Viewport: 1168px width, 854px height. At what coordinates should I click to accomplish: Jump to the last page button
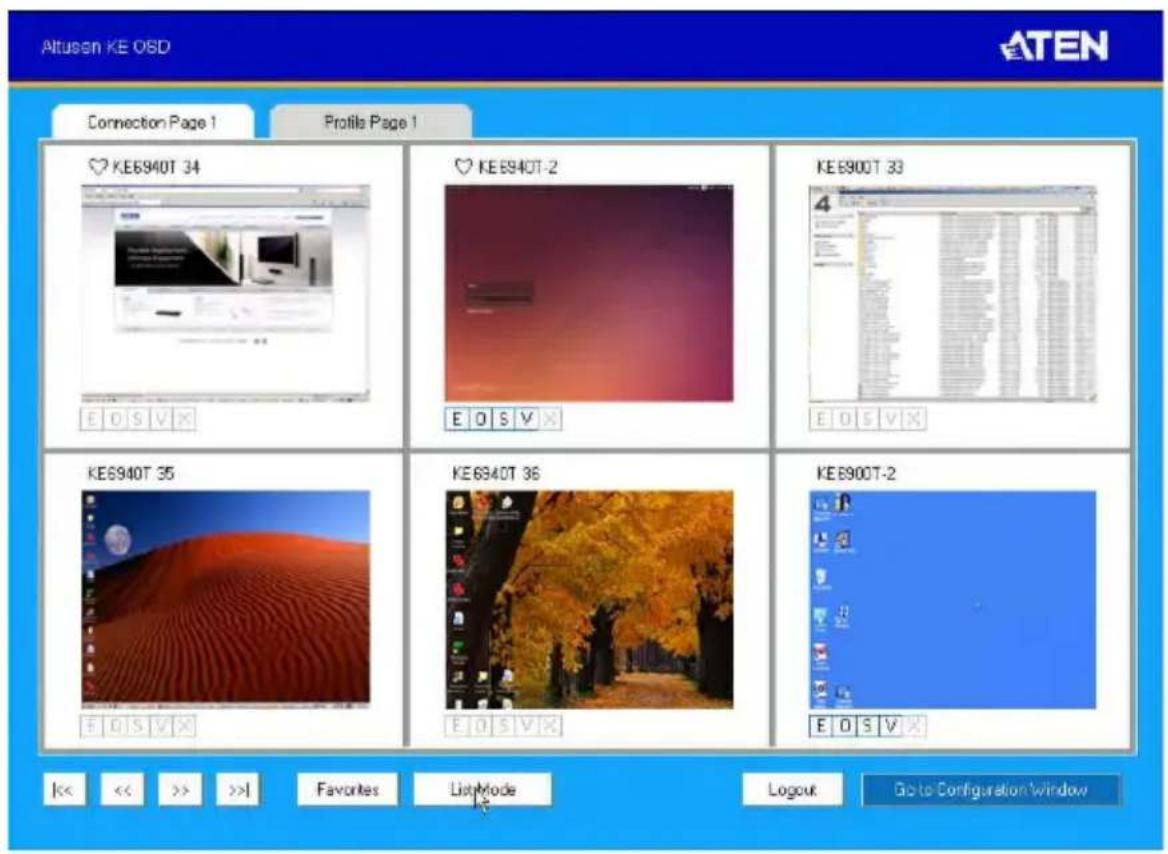click(238, 790)
